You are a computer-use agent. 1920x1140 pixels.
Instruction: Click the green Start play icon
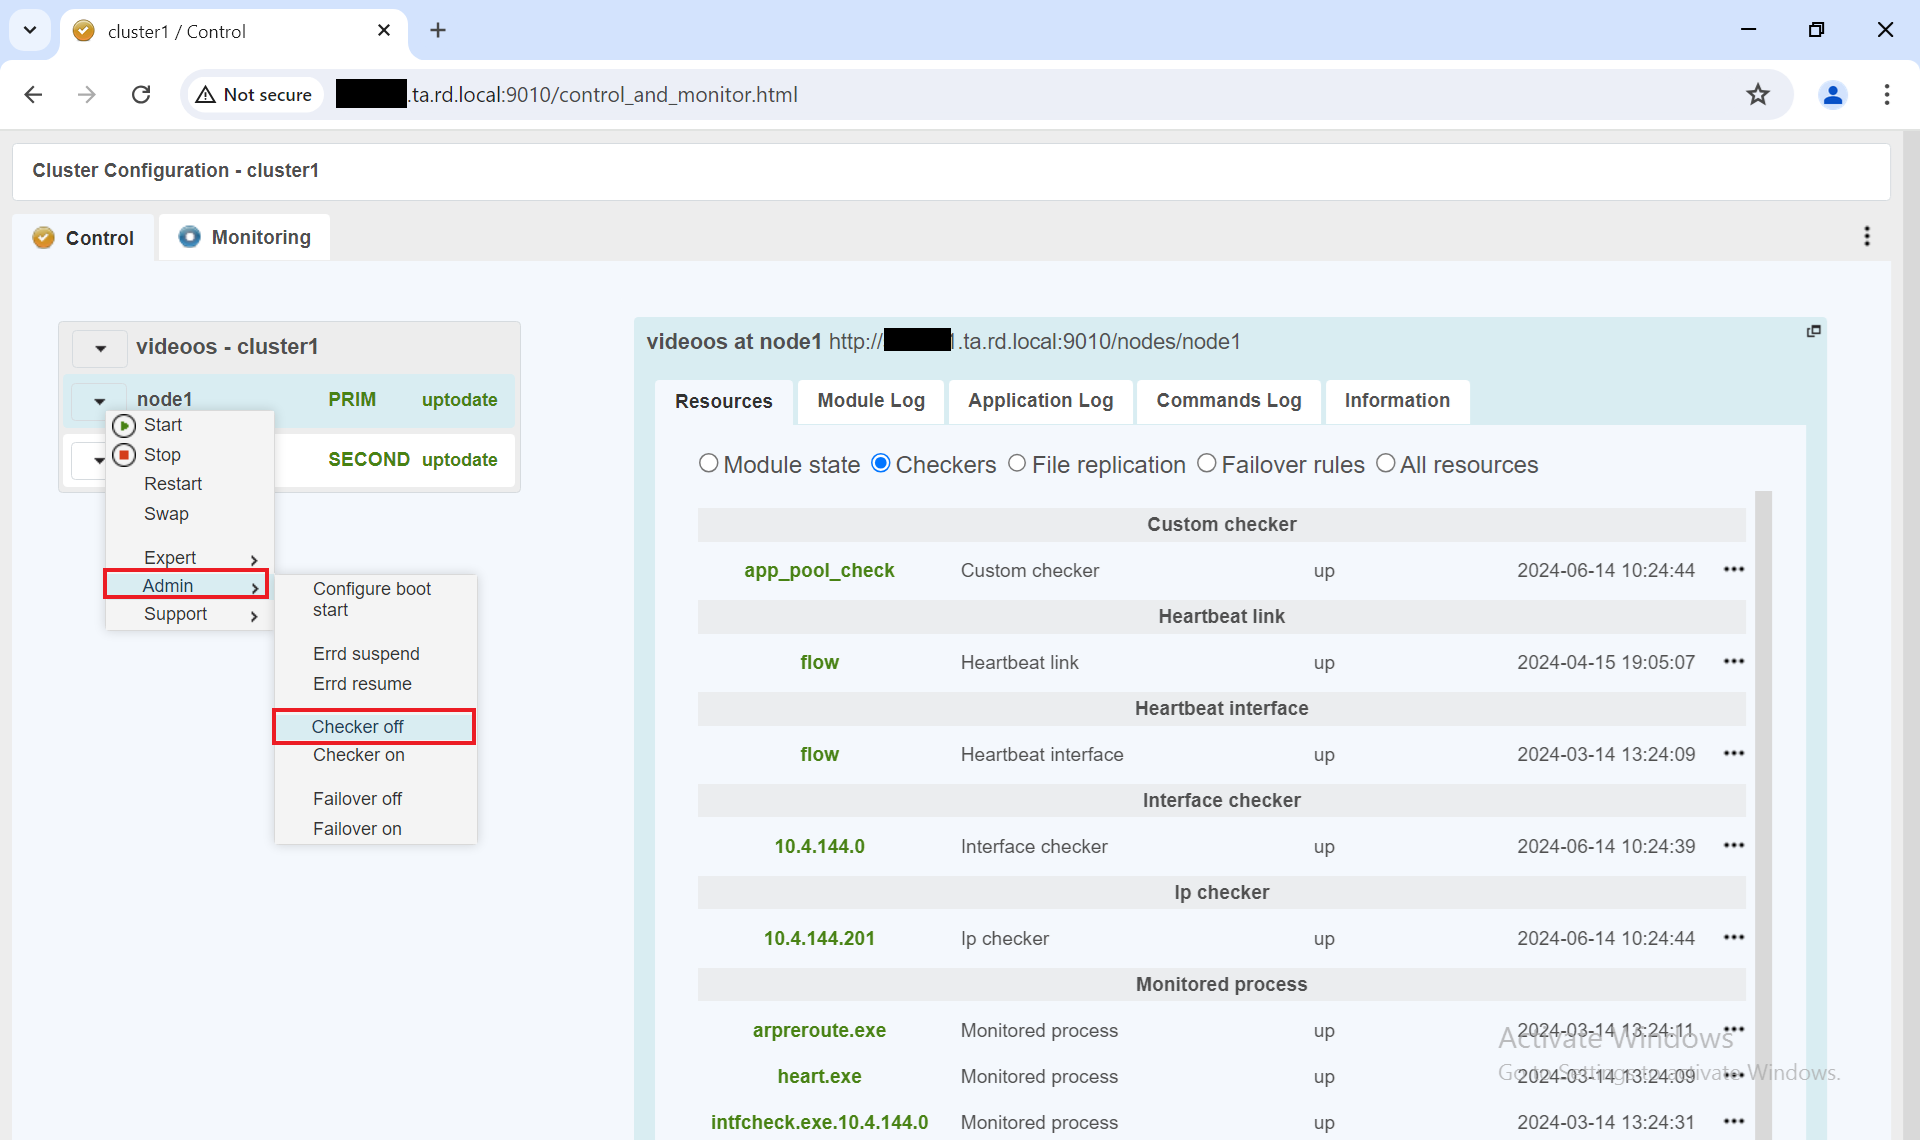tap(124, 426)
